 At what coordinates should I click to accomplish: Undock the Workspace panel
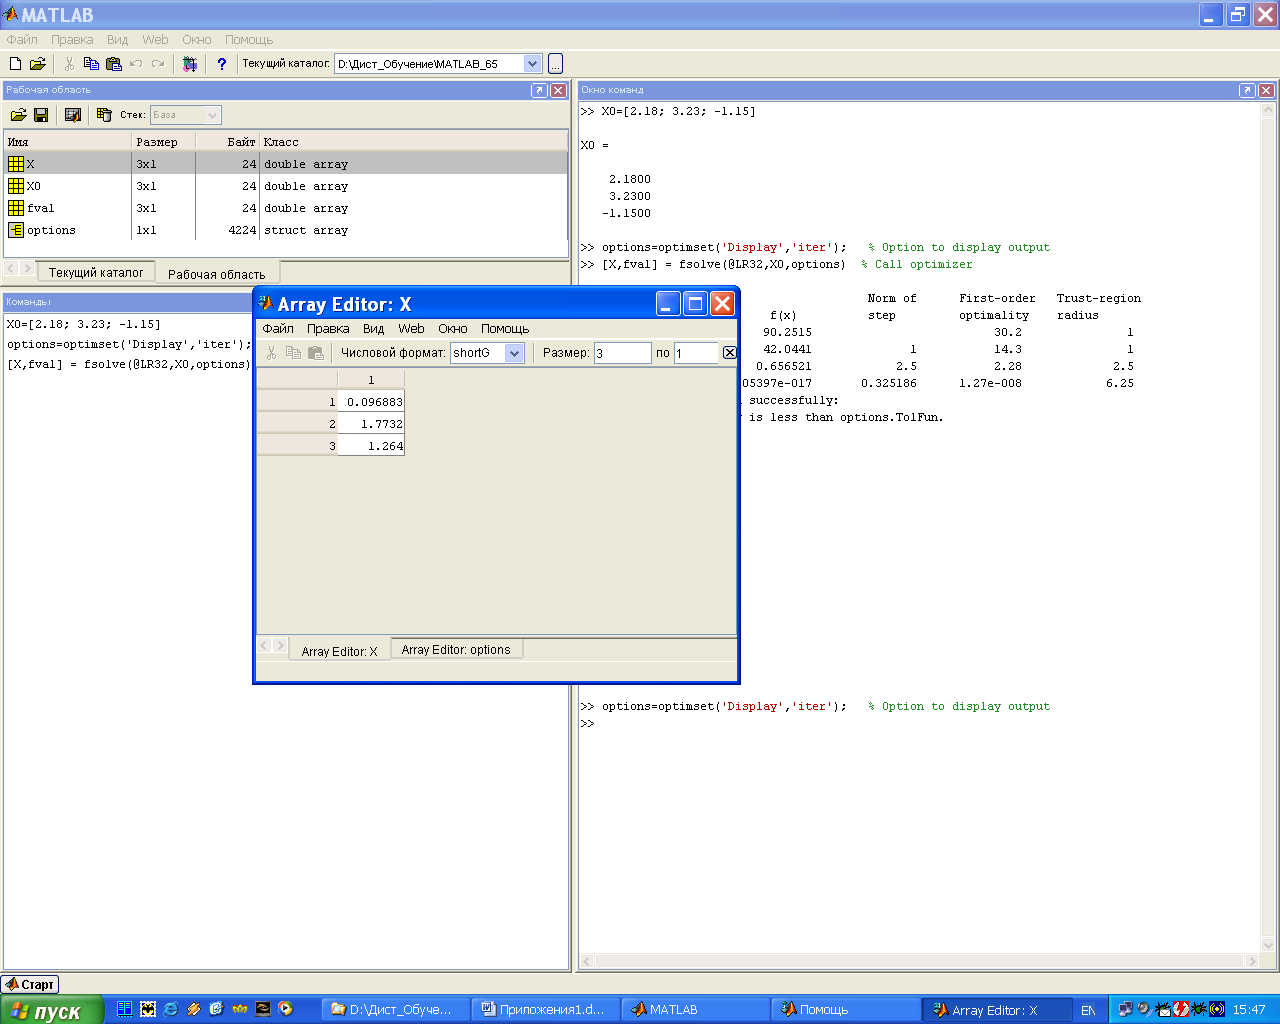539,90
